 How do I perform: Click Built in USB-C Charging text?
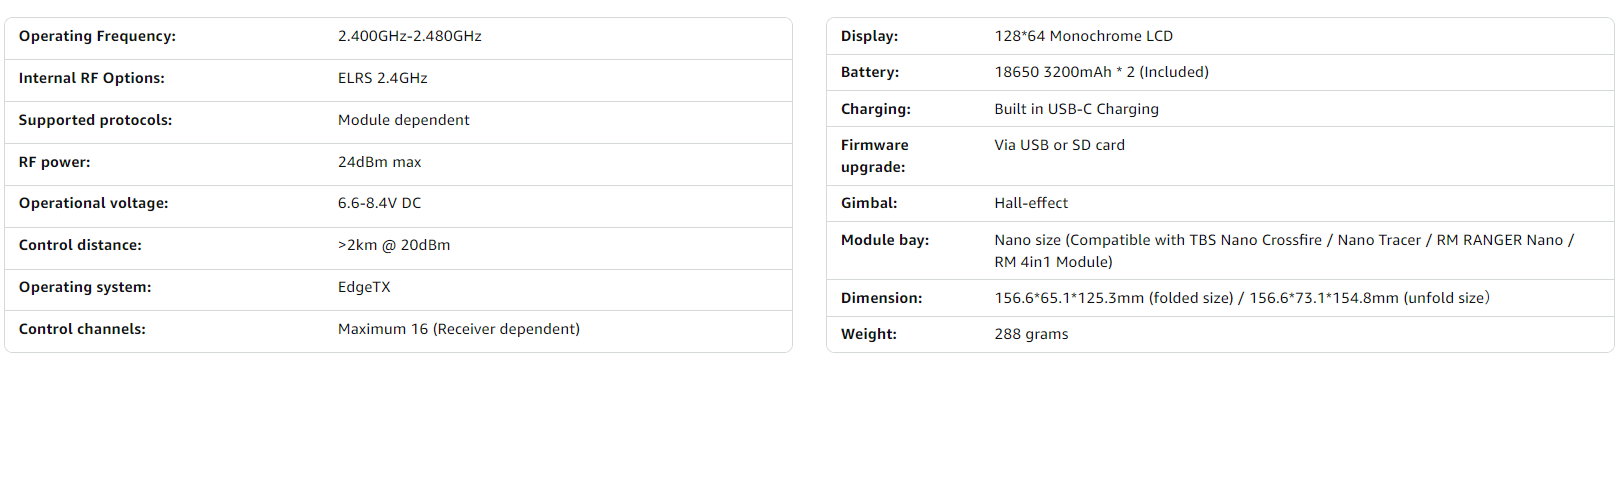[x=1076, y=109]
